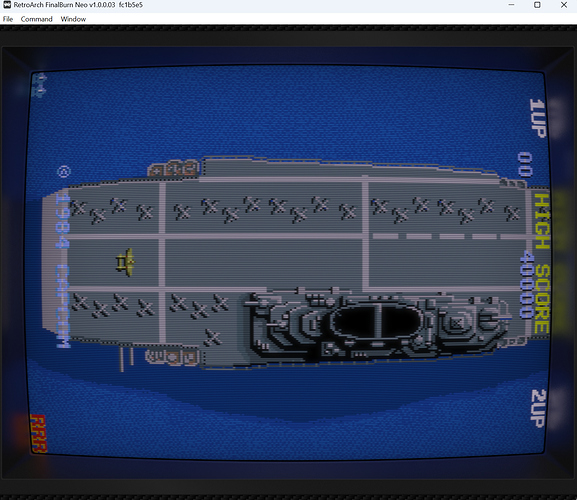Select the yellow player fighter plane
Screen dimensions: 577x500
125,262
